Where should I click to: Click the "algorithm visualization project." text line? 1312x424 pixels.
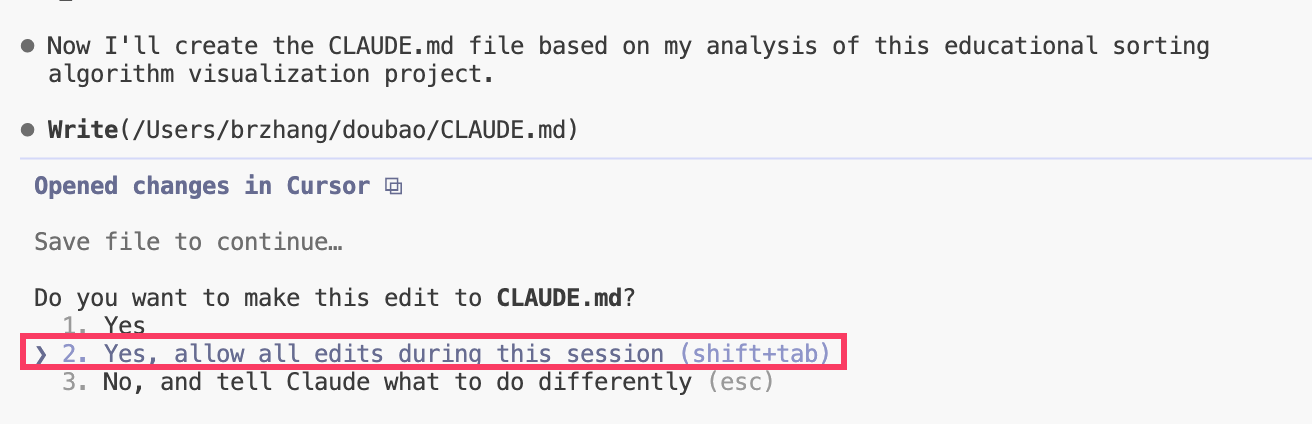[270, 74]
